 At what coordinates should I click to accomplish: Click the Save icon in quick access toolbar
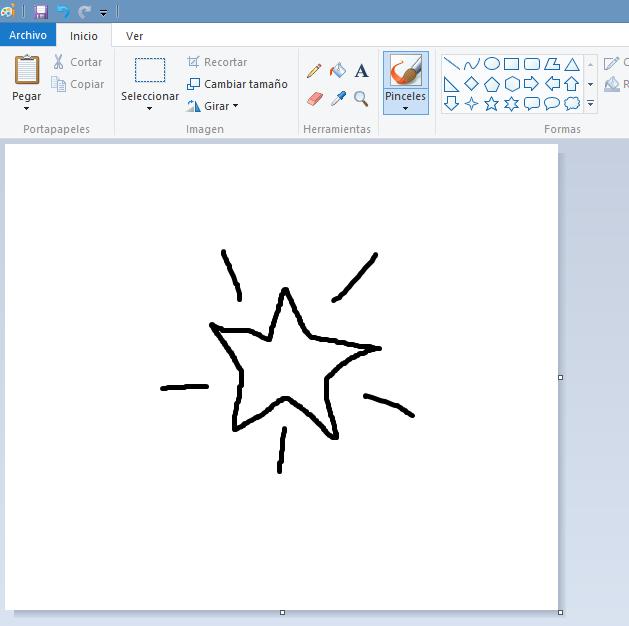tap(41, 12)
